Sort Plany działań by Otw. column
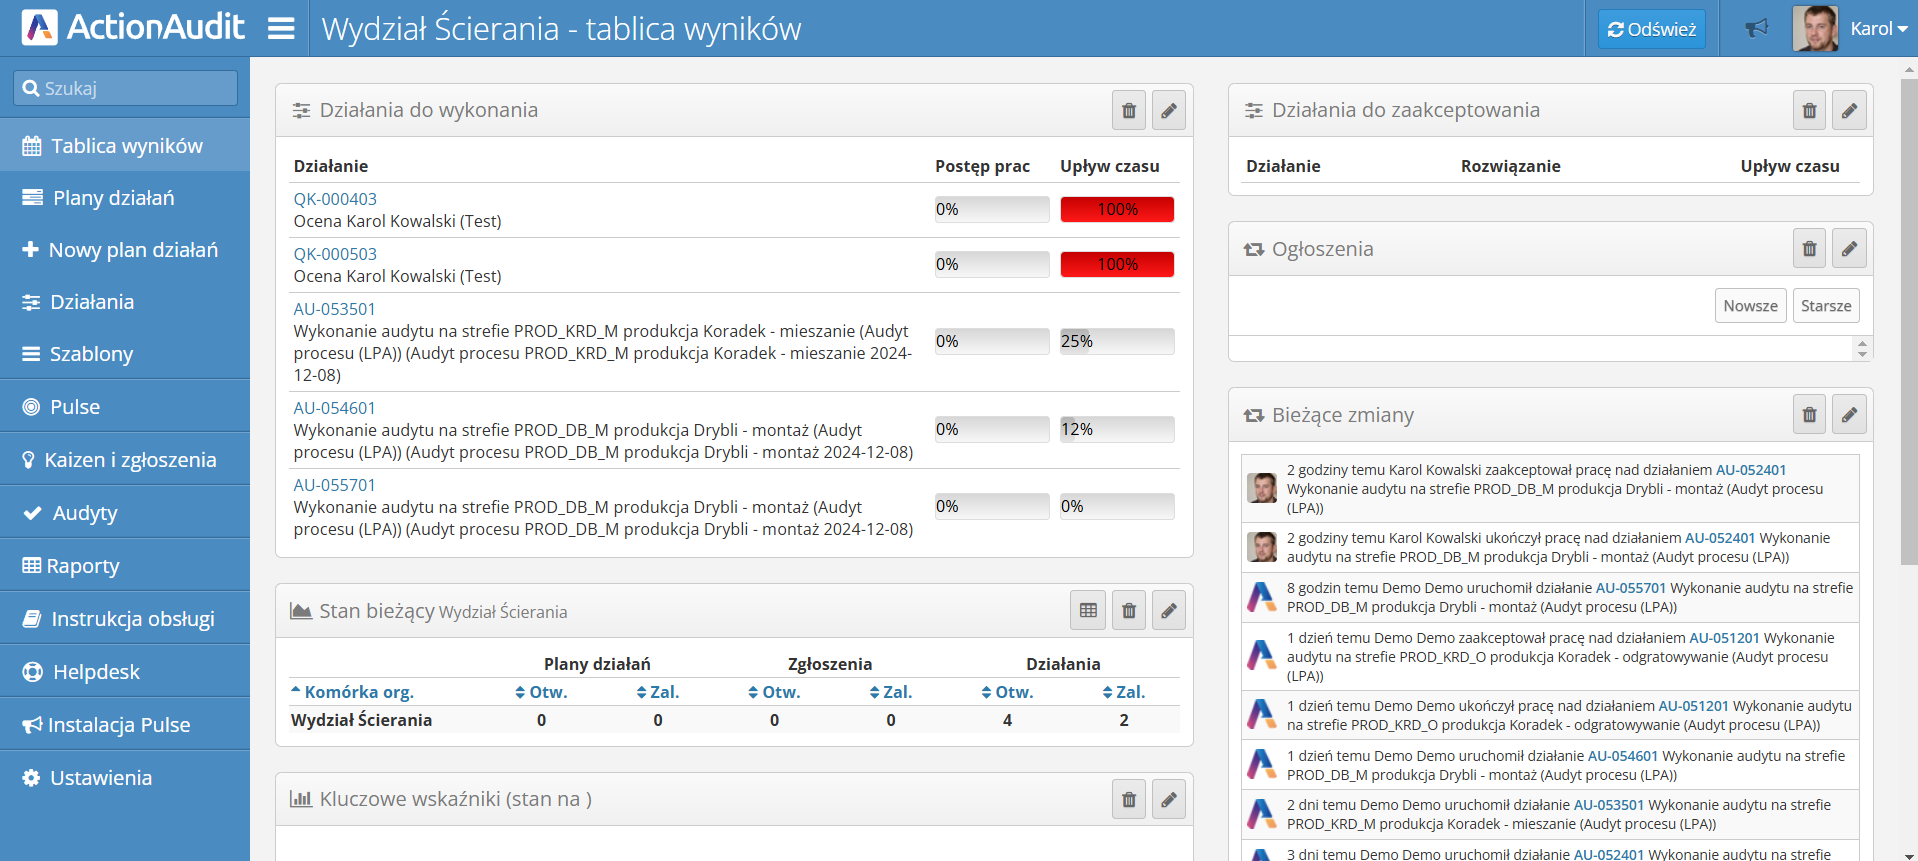 coord(541,692)
